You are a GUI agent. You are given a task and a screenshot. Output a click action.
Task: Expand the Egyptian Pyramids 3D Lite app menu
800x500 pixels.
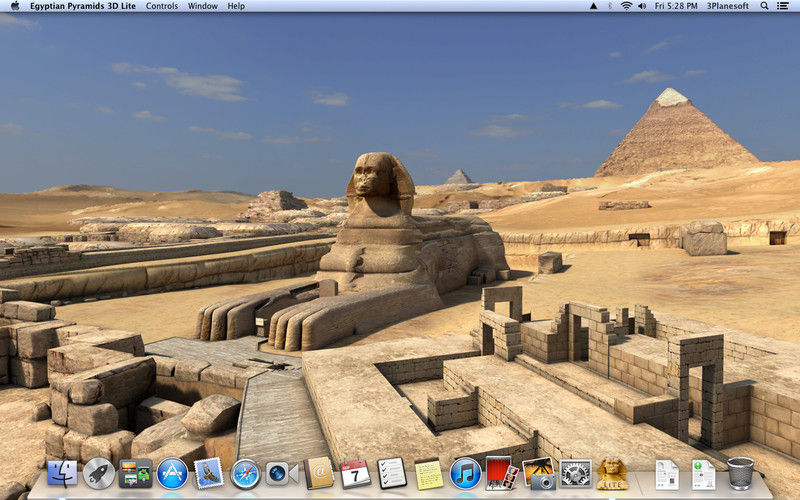(83, 6)
